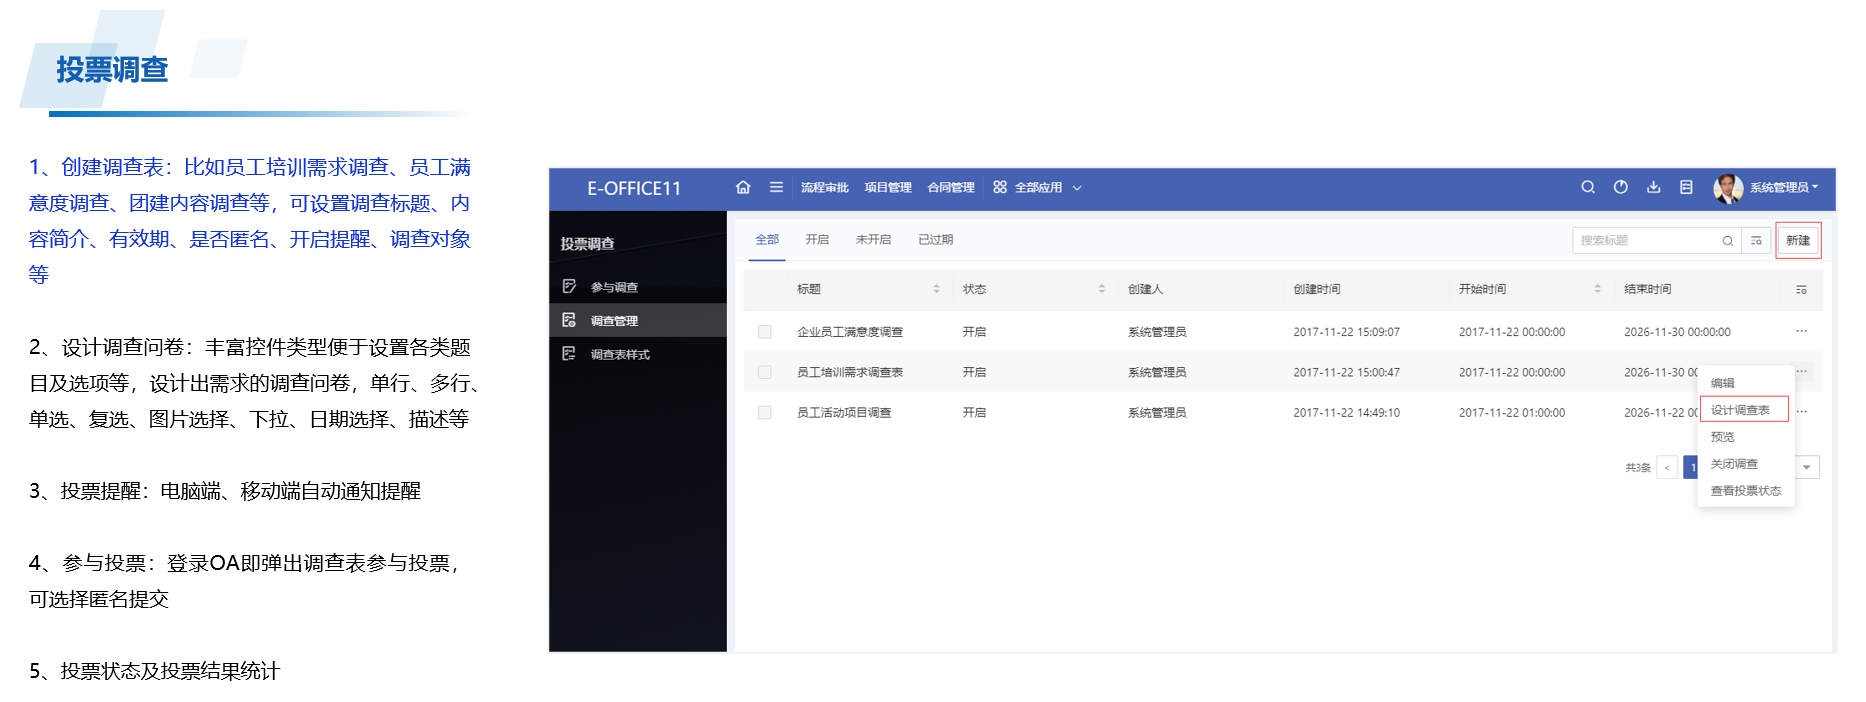Open column settings icon in table header
Image resolution: width=1866 pixels, height=702 pixels.
coord(1801,290)
